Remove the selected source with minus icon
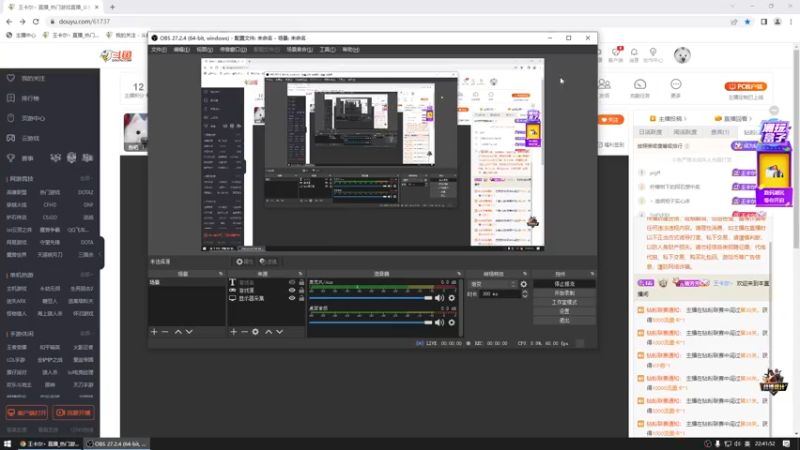The width and height of the screenshot is (800, 450). (x=244, y=332)
